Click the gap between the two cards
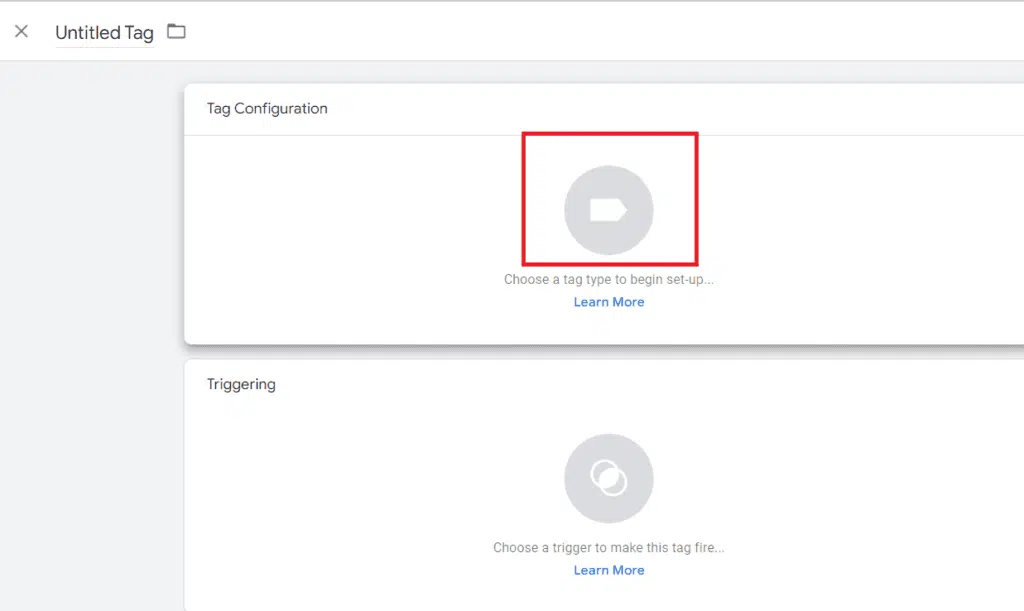This screenshot has height=611, width=1024. (600, 352)
